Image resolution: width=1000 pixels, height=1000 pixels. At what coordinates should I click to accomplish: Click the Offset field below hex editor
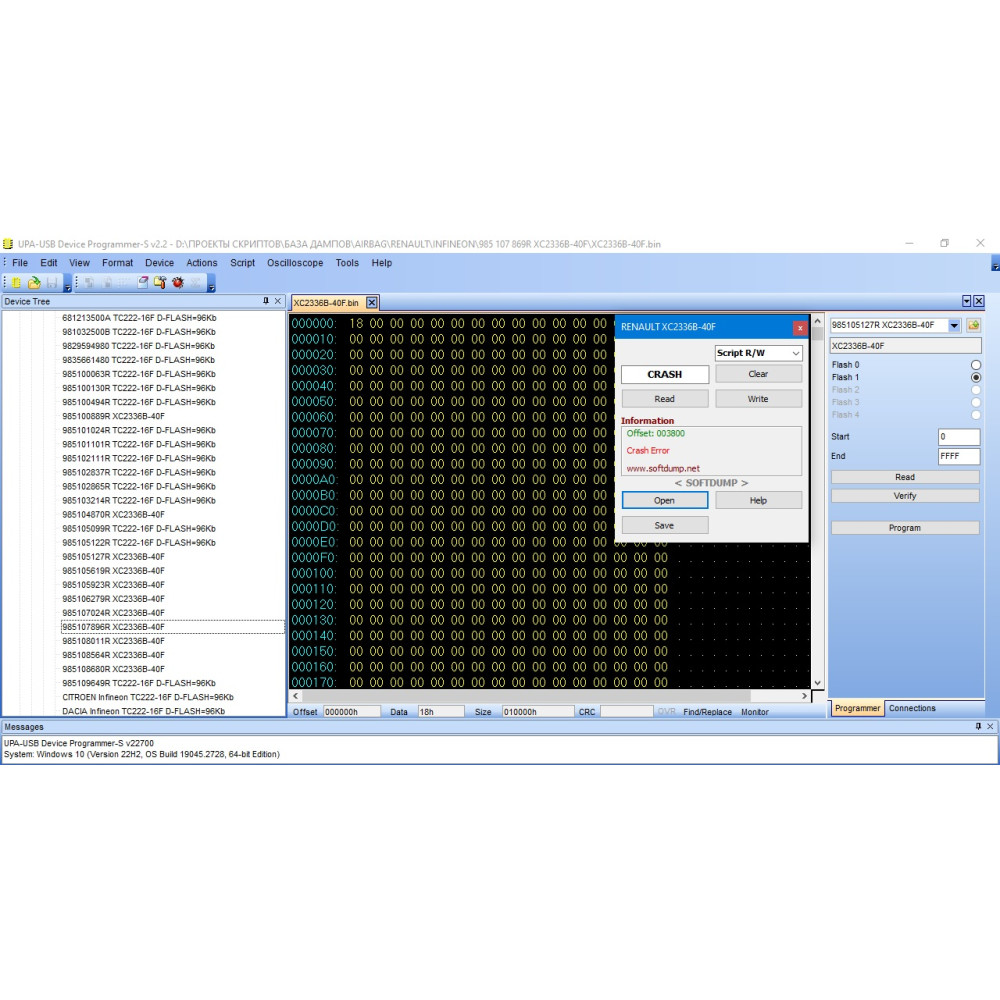tap(351, 712)
